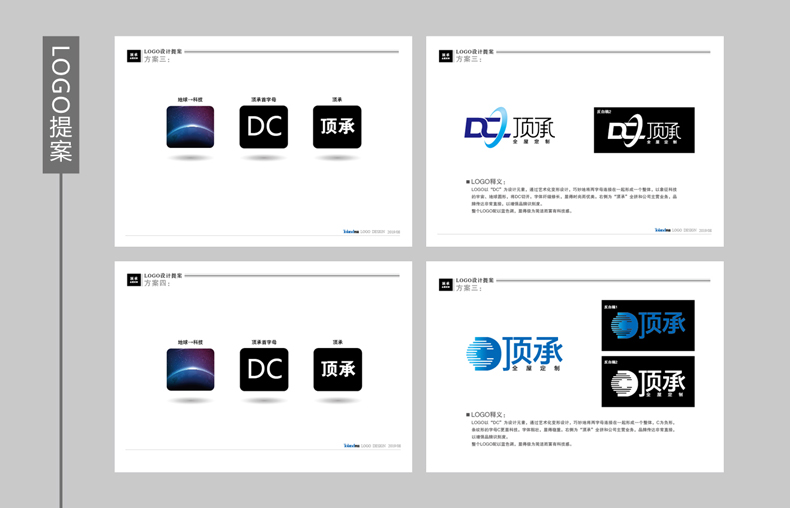Click the black 顶承 tile in 方案三 slide
The width and height of the screenshot is (790, 508).
coord(337,127)
